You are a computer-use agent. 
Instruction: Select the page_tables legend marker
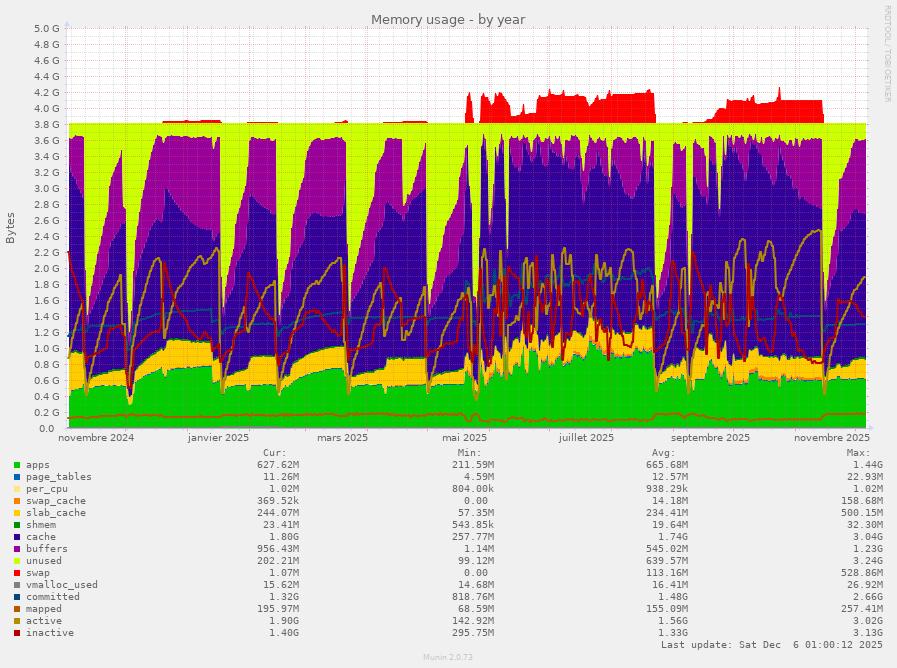pos(14,477)
